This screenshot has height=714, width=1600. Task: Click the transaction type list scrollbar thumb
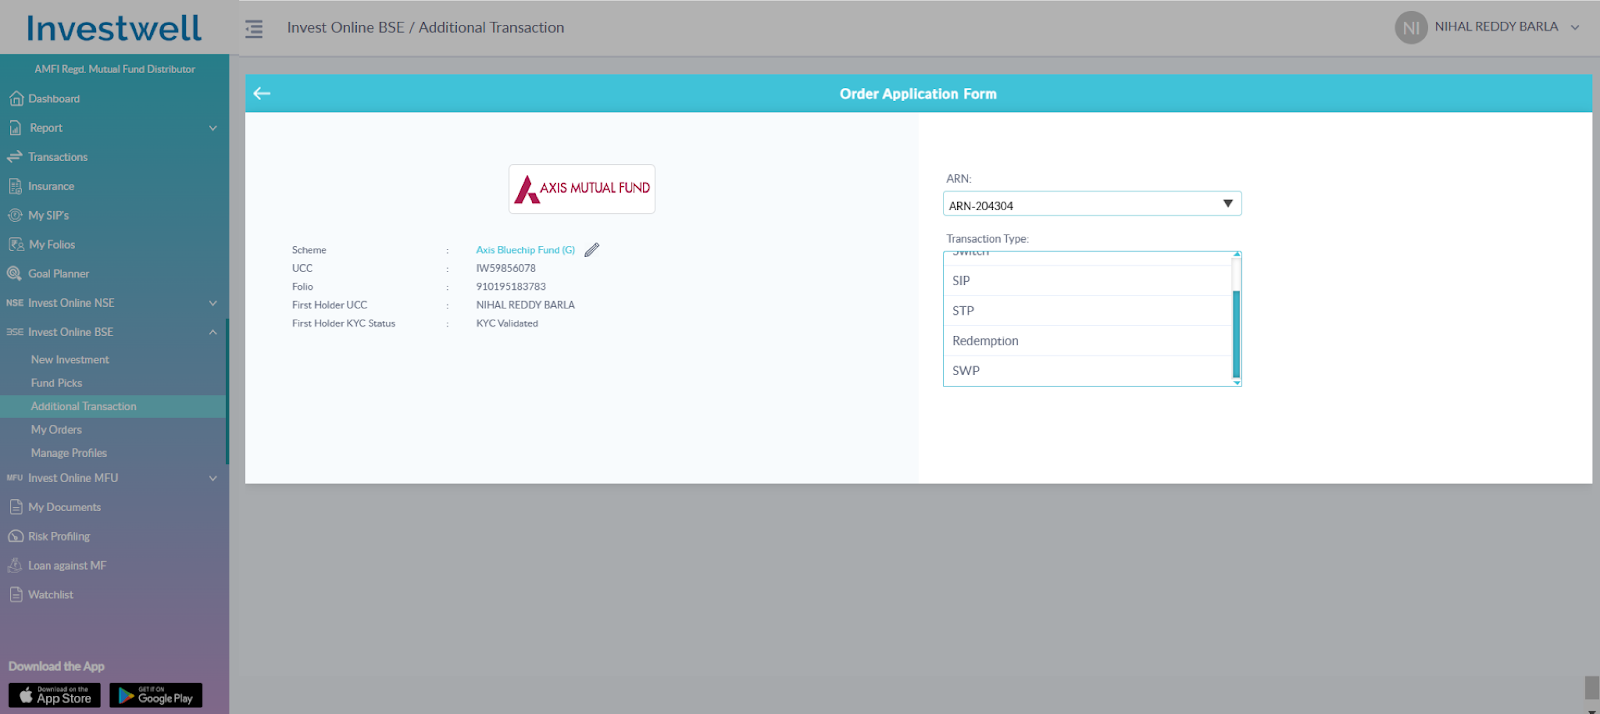click(x=1236, y=334)
